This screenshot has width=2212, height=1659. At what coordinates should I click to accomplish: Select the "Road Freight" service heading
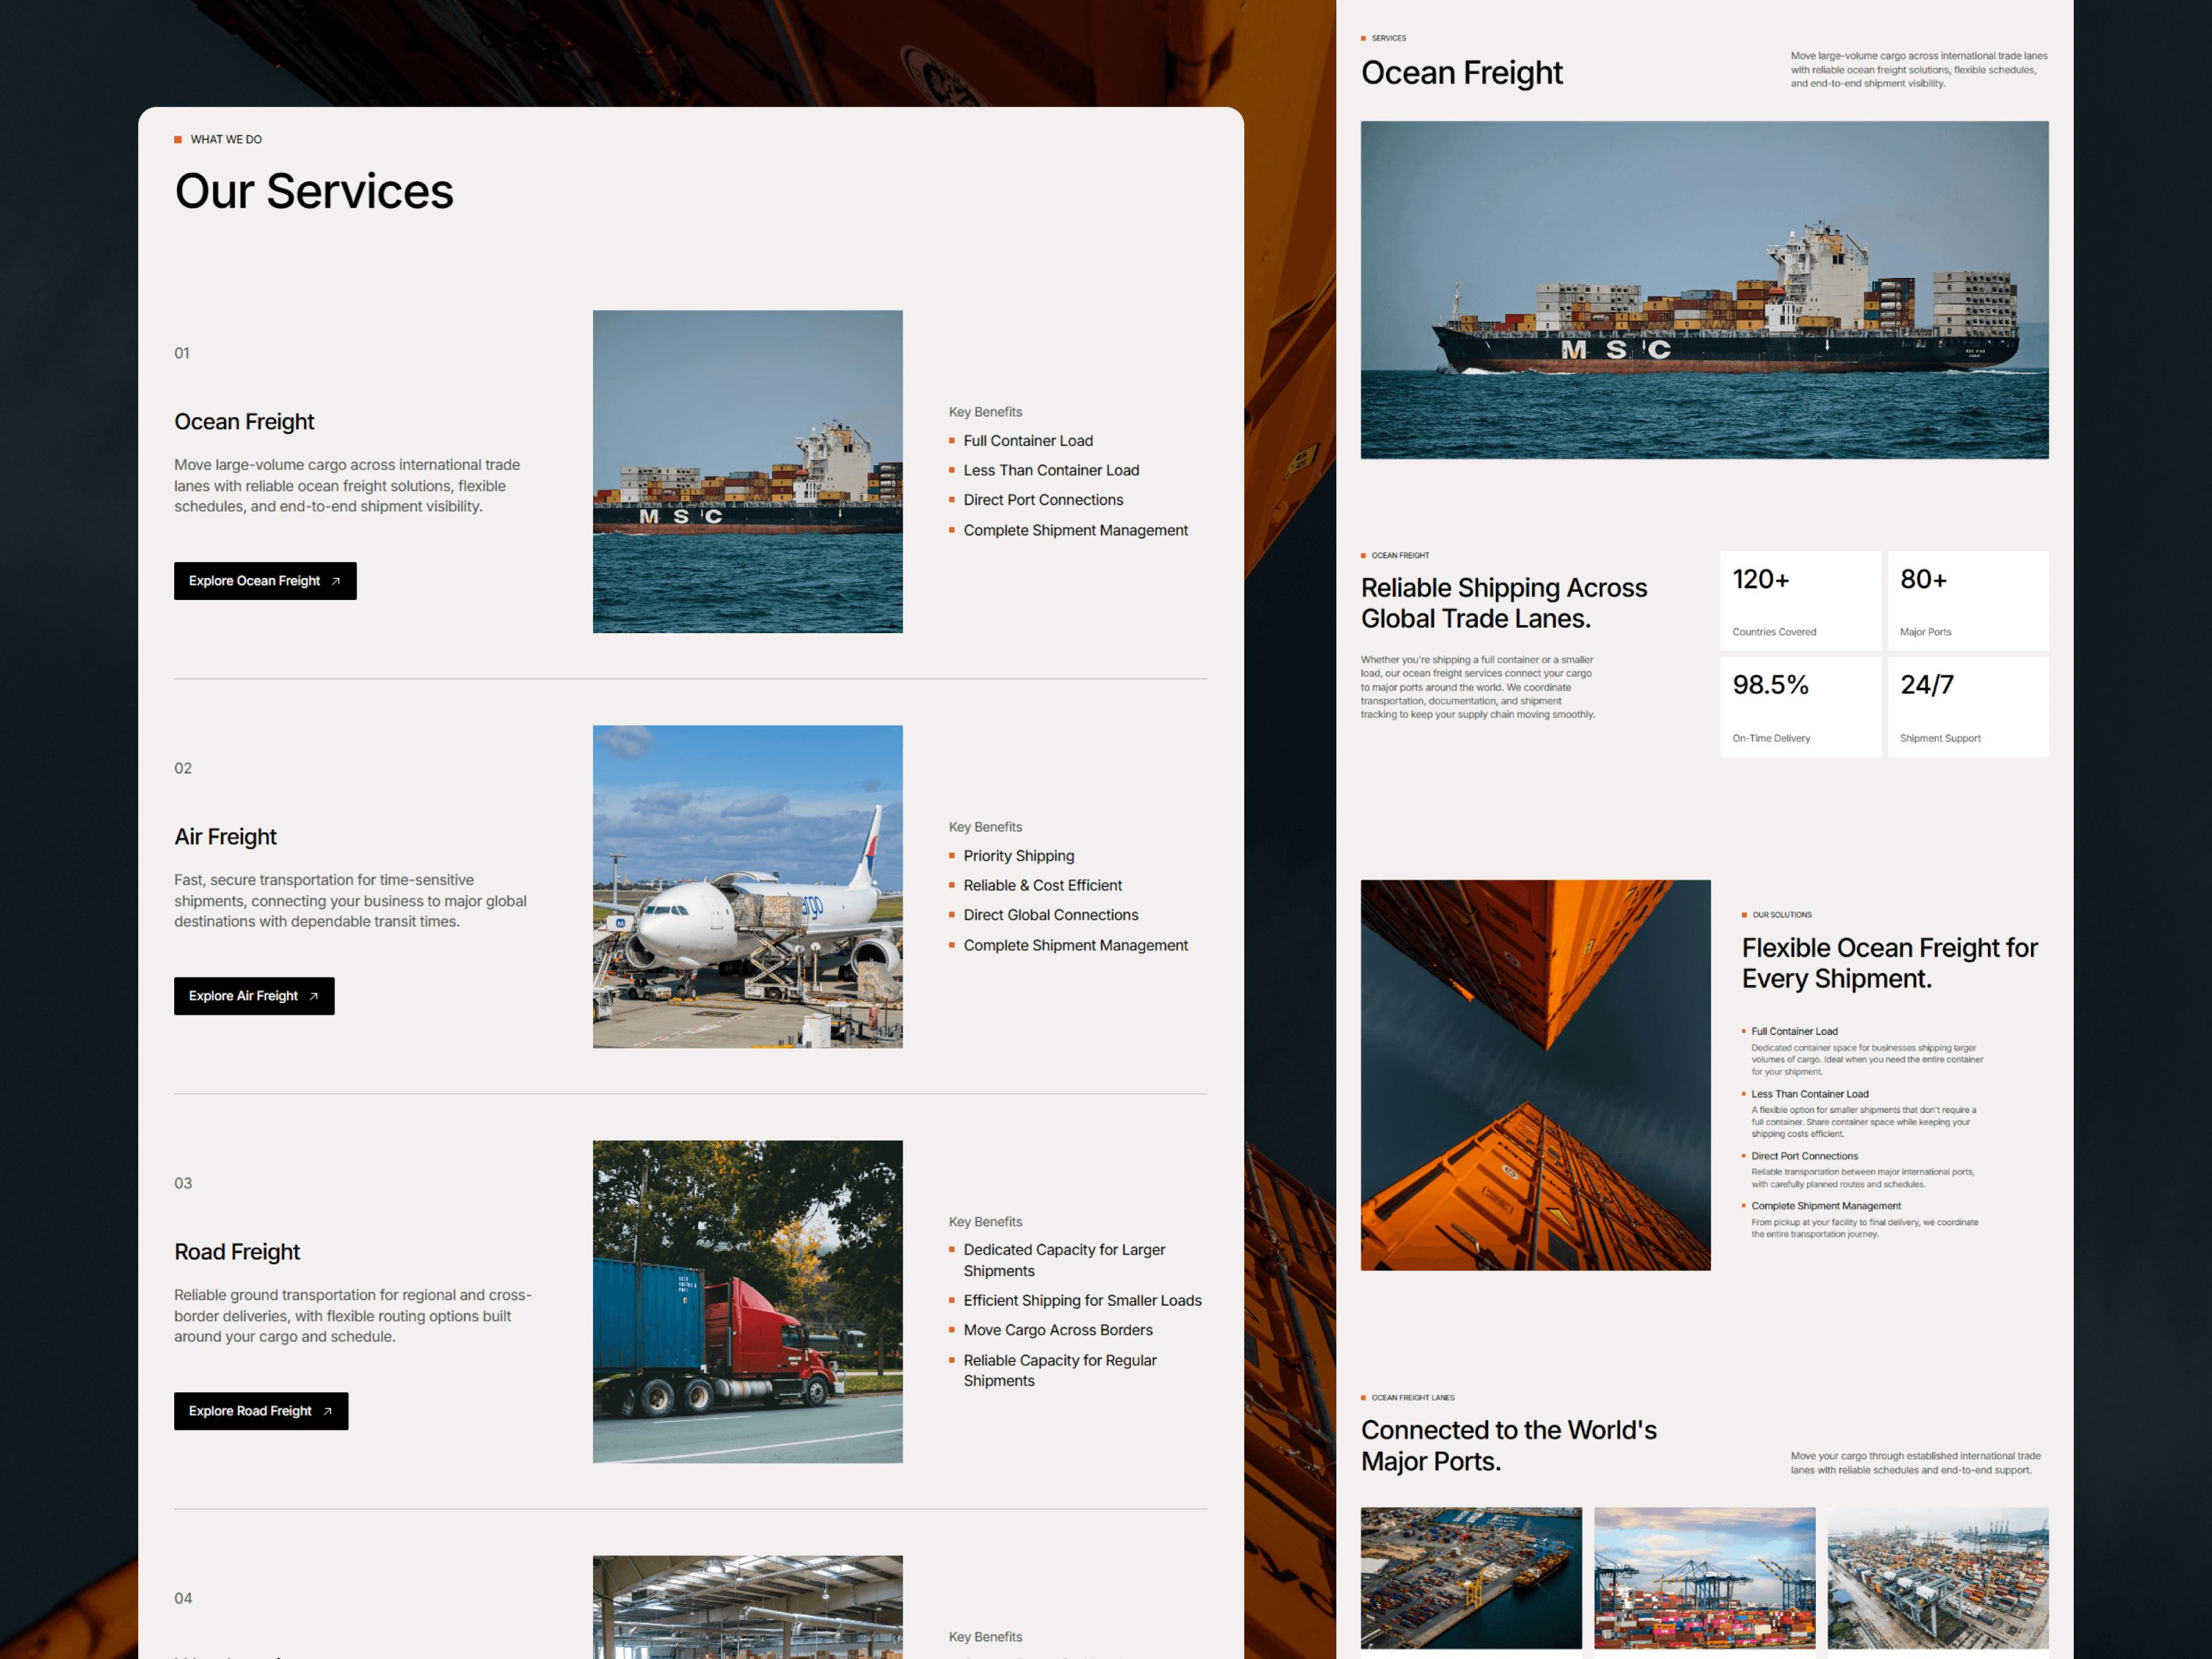click(237, 1252)
